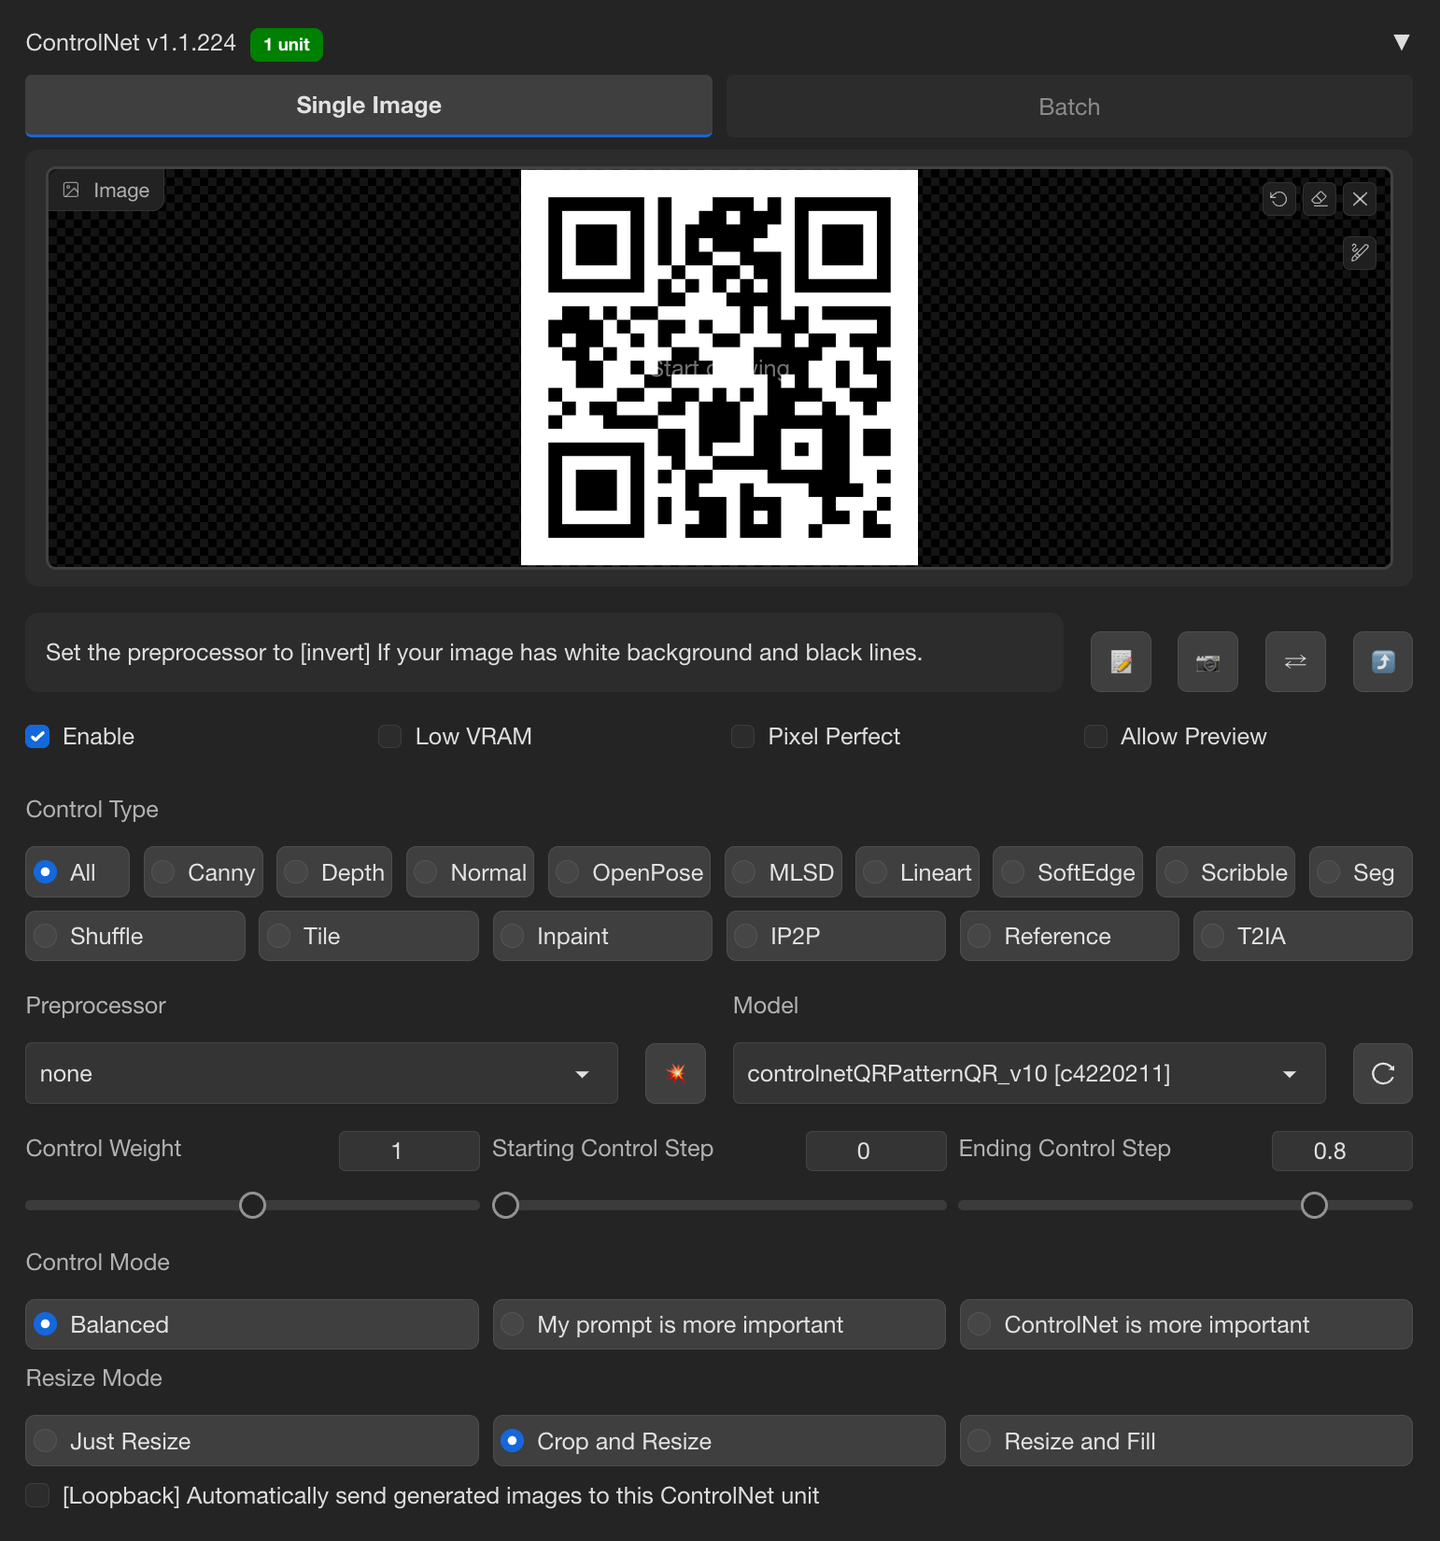
Task: Click the mirror webcam arrows icon
Action: click(x=1295, y=662)
